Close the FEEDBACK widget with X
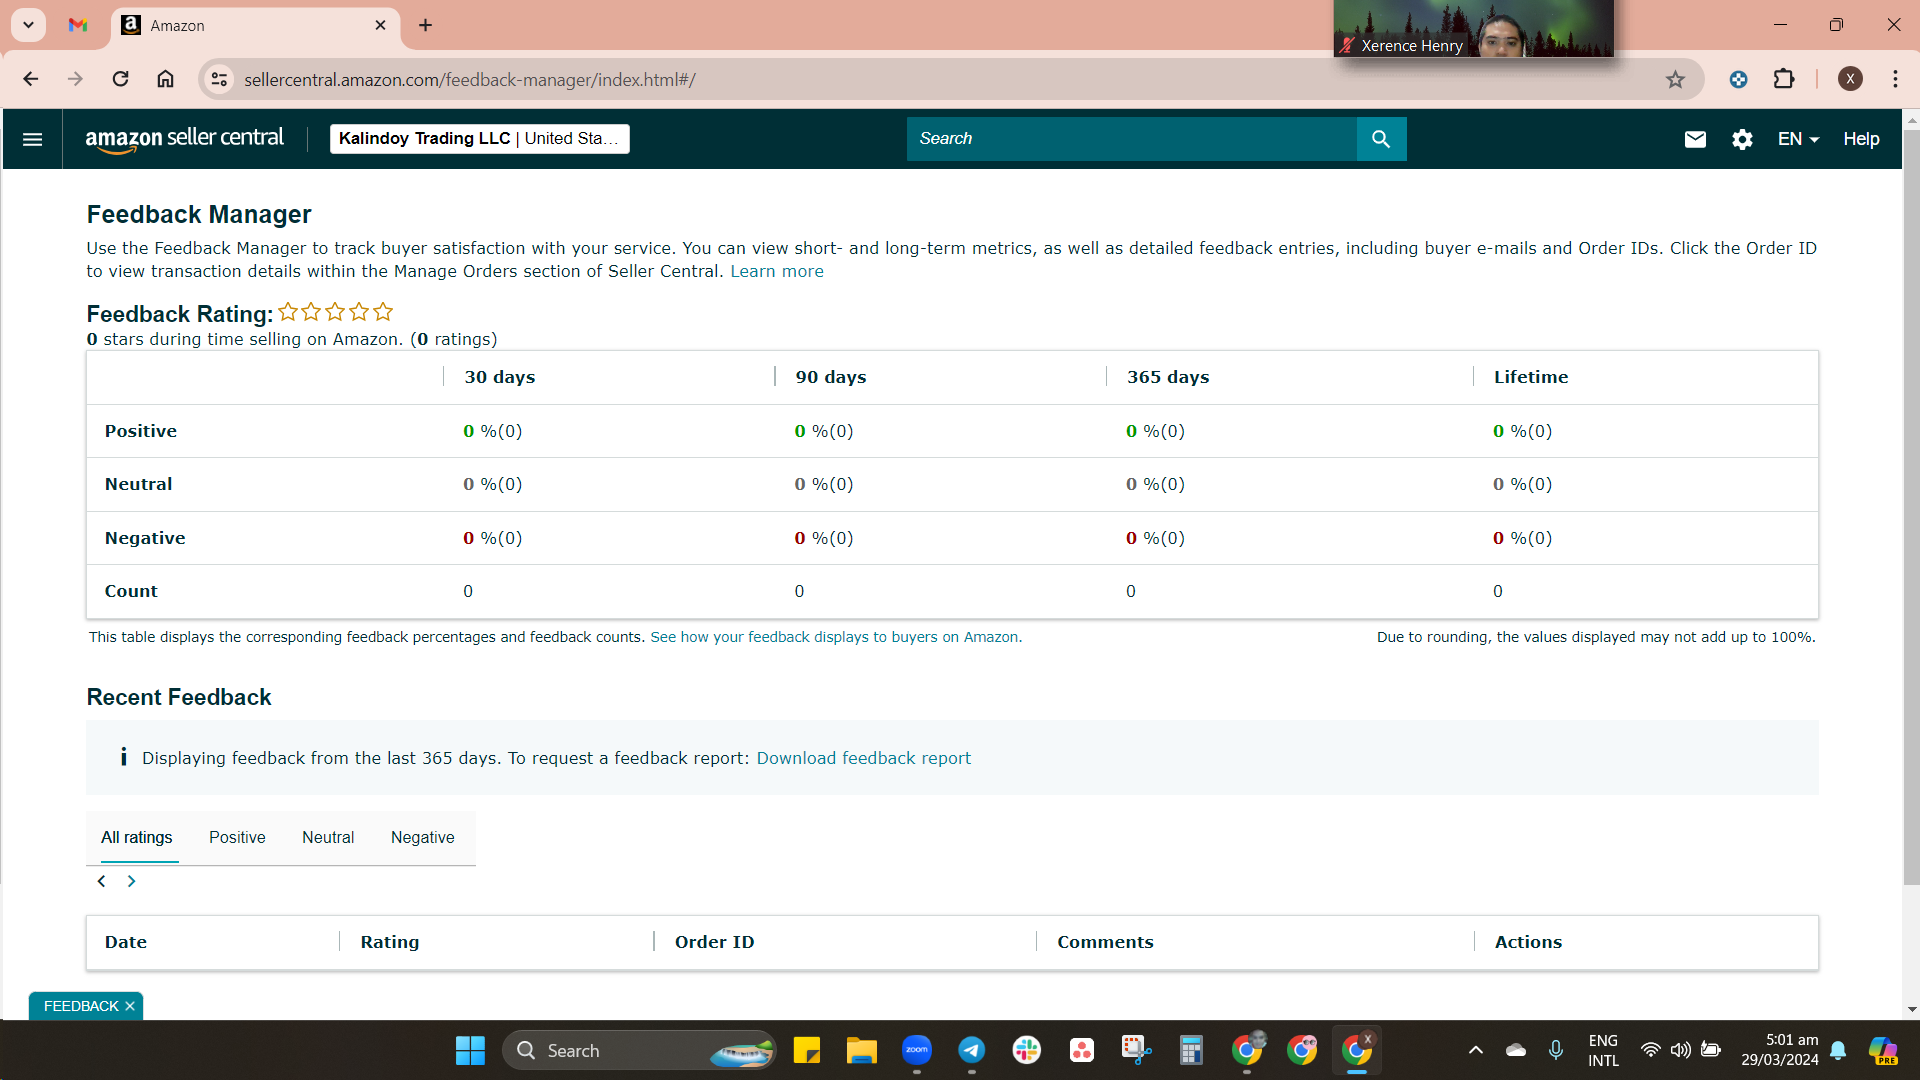Screen dimensions: 1920x1080 click(130, 1006)
